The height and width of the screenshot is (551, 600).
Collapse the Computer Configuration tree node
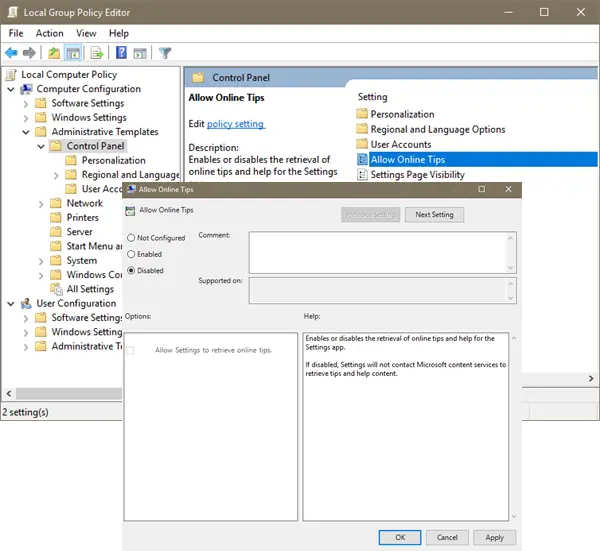click(11, 89)
